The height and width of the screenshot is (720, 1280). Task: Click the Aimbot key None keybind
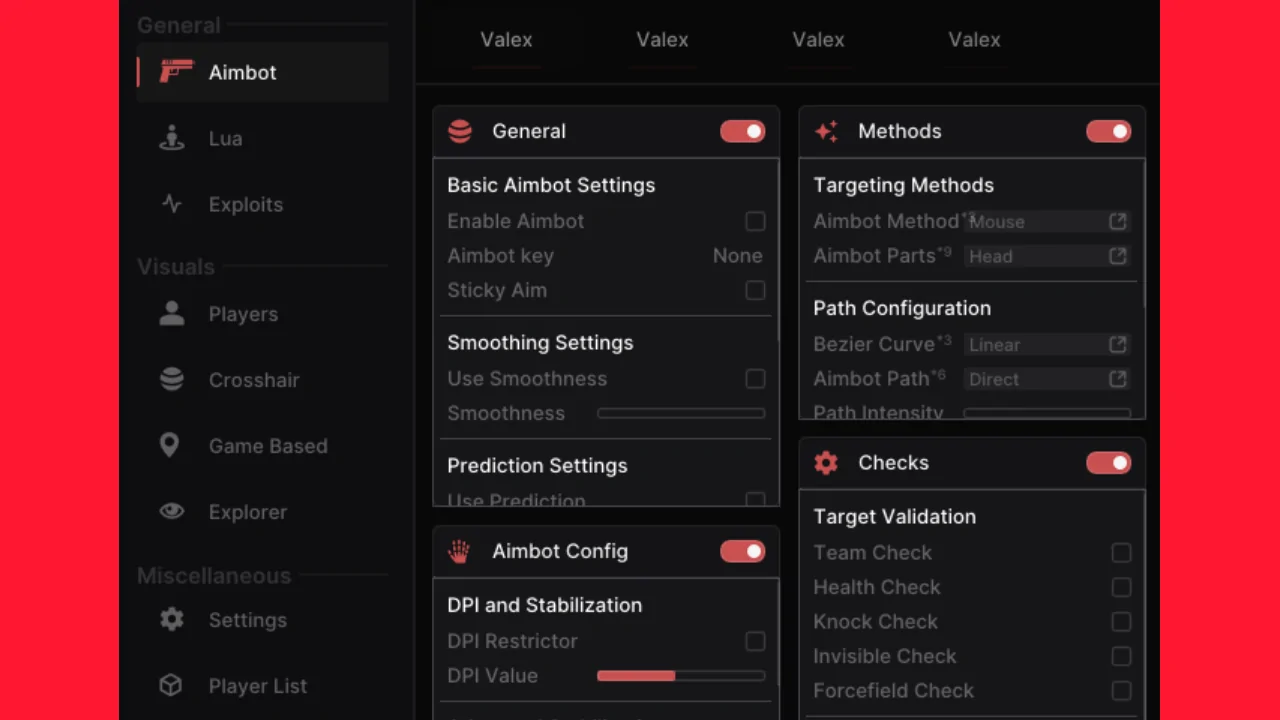(737, 256)
